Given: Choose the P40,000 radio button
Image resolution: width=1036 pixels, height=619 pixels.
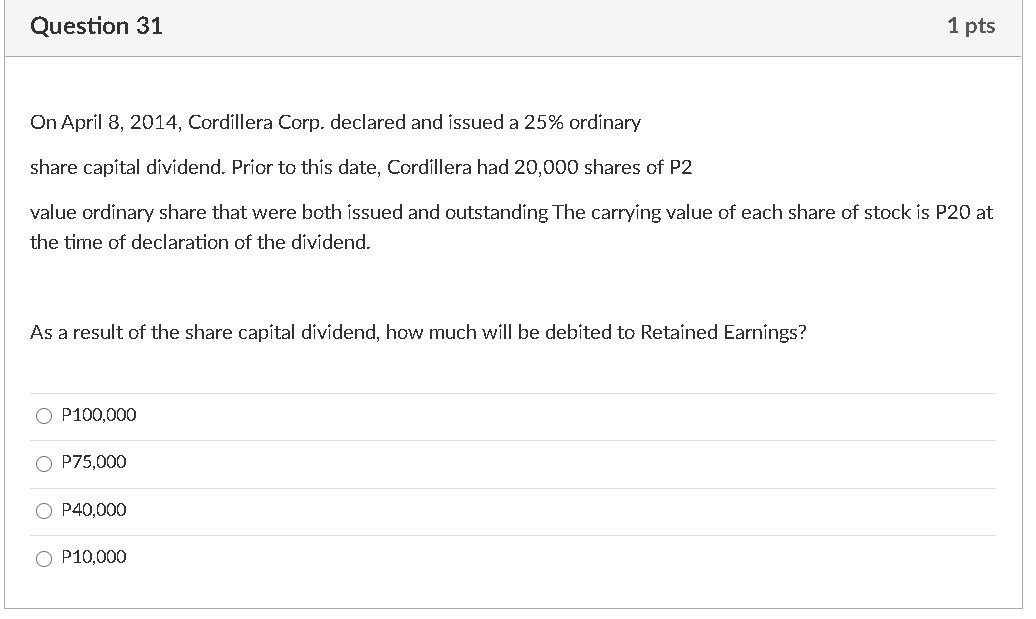Looking at the screenshot, I should (44, 510).
